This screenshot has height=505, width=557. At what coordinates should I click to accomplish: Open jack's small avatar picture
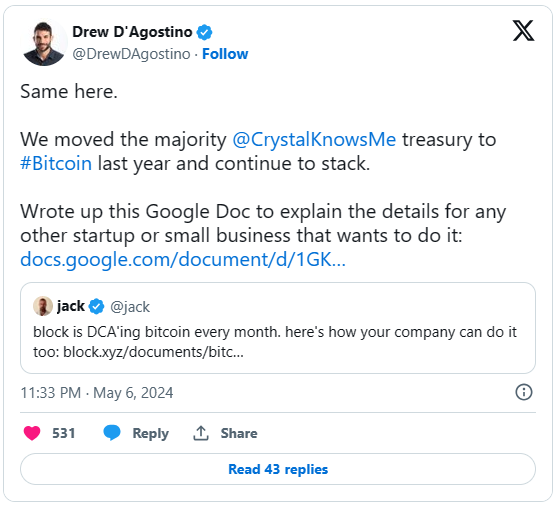[x=43, y=306]
